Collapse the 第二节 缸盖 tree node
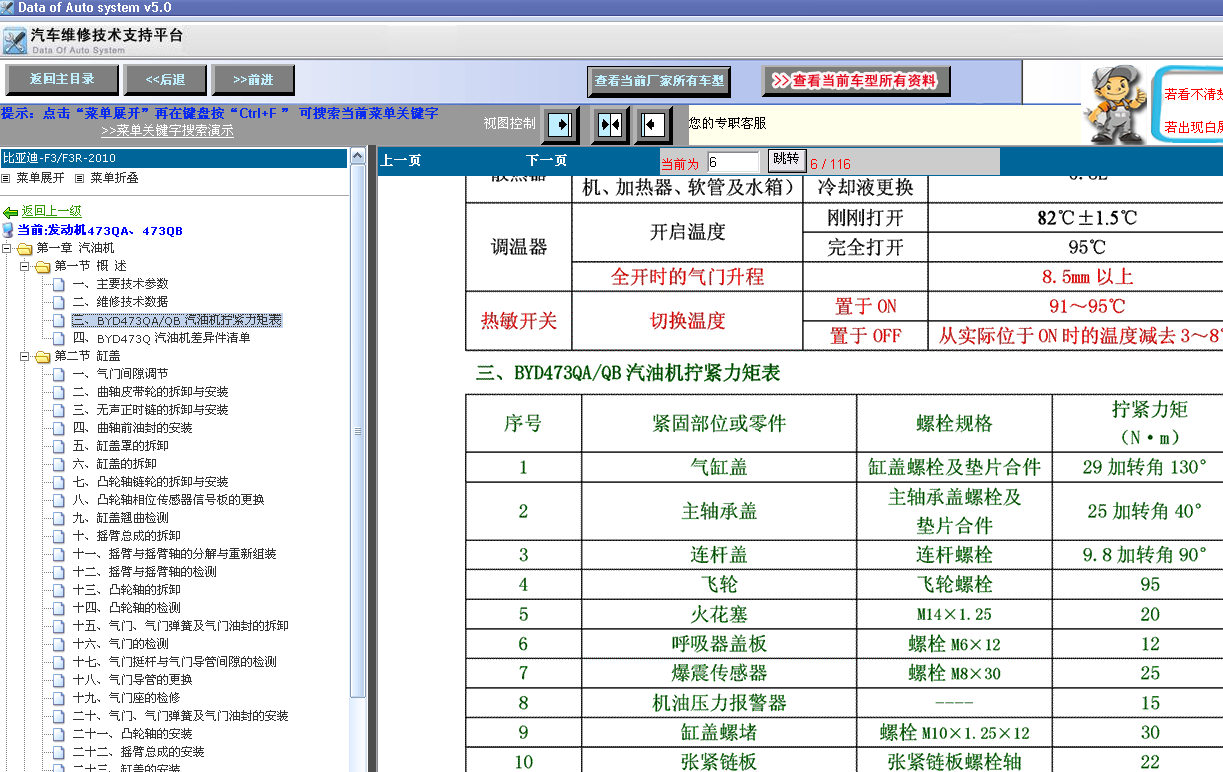 point(25,356)
